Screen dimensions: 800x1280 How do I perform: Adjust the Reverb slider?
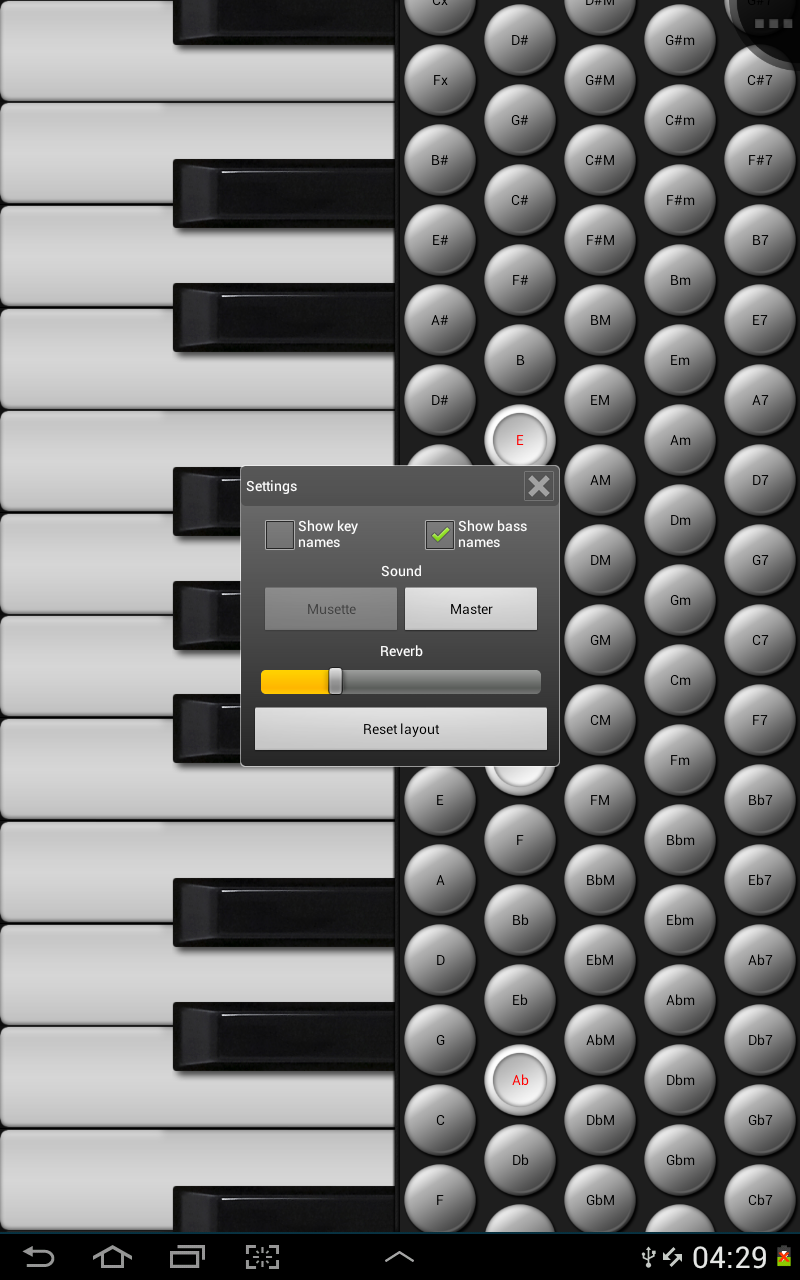[337, 681]
